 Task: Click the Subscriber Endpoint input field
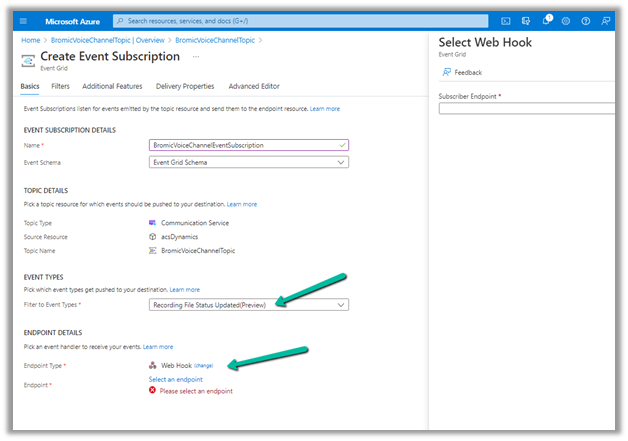pyautogui.click(x=530, y=109)
